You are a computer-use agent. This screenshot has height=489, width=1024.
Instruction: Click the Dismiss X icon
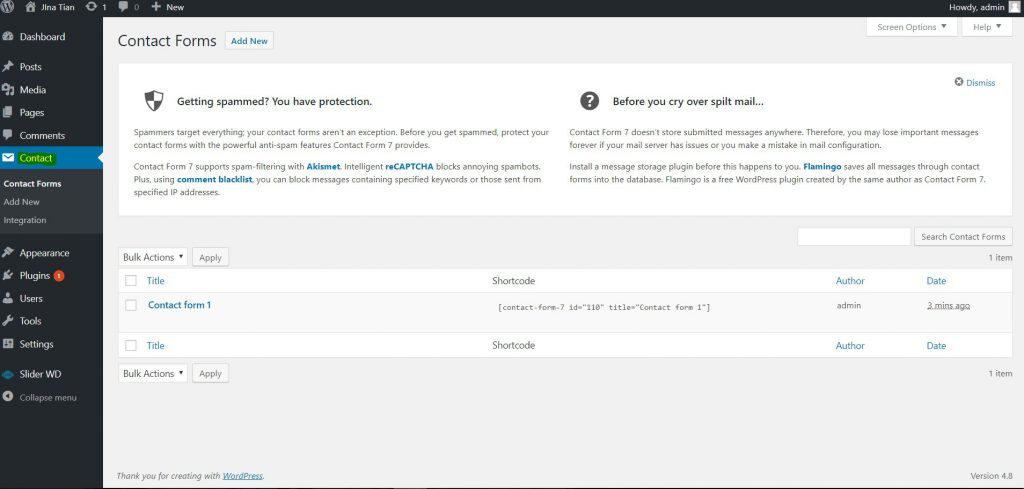(959, 82)
